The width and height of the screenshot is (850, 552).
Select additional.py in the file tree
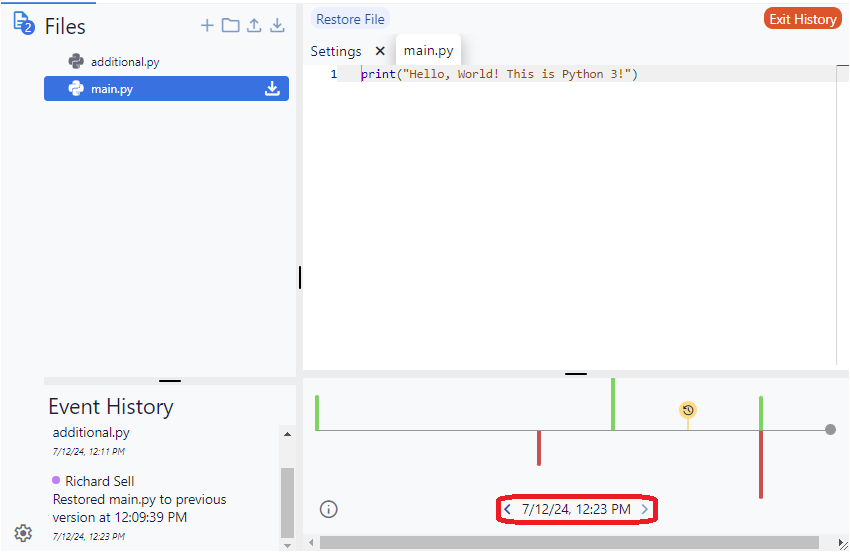(x=124, y=62)
